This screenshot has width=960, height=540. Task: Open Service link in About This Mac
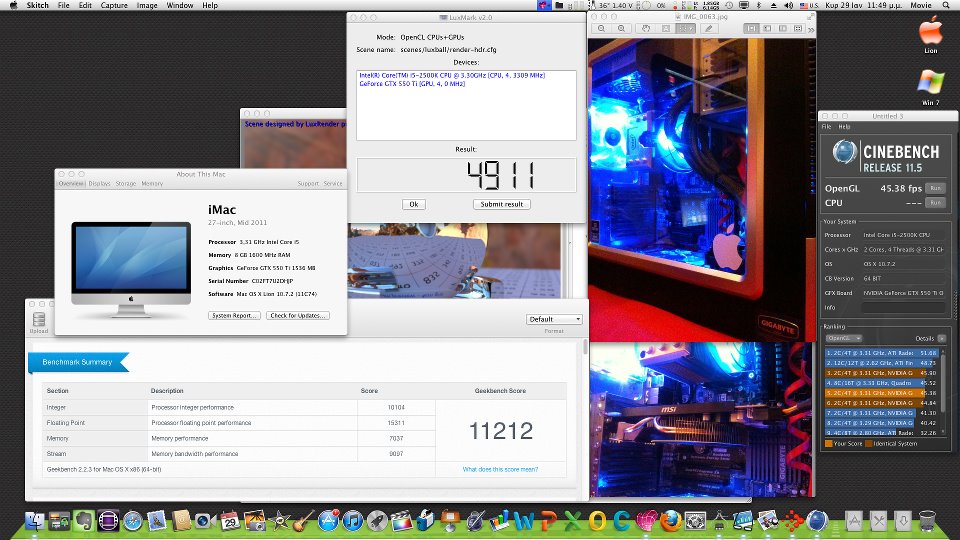(x=332, y=184)
